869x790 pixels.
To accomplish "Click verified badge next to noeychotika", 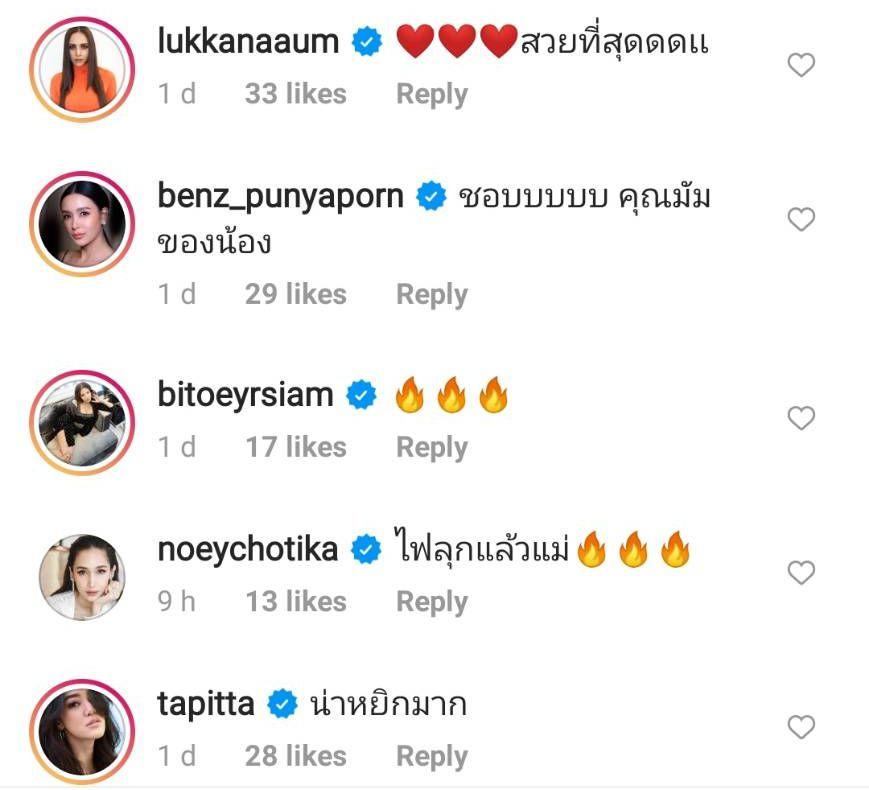I will (367, 550).
